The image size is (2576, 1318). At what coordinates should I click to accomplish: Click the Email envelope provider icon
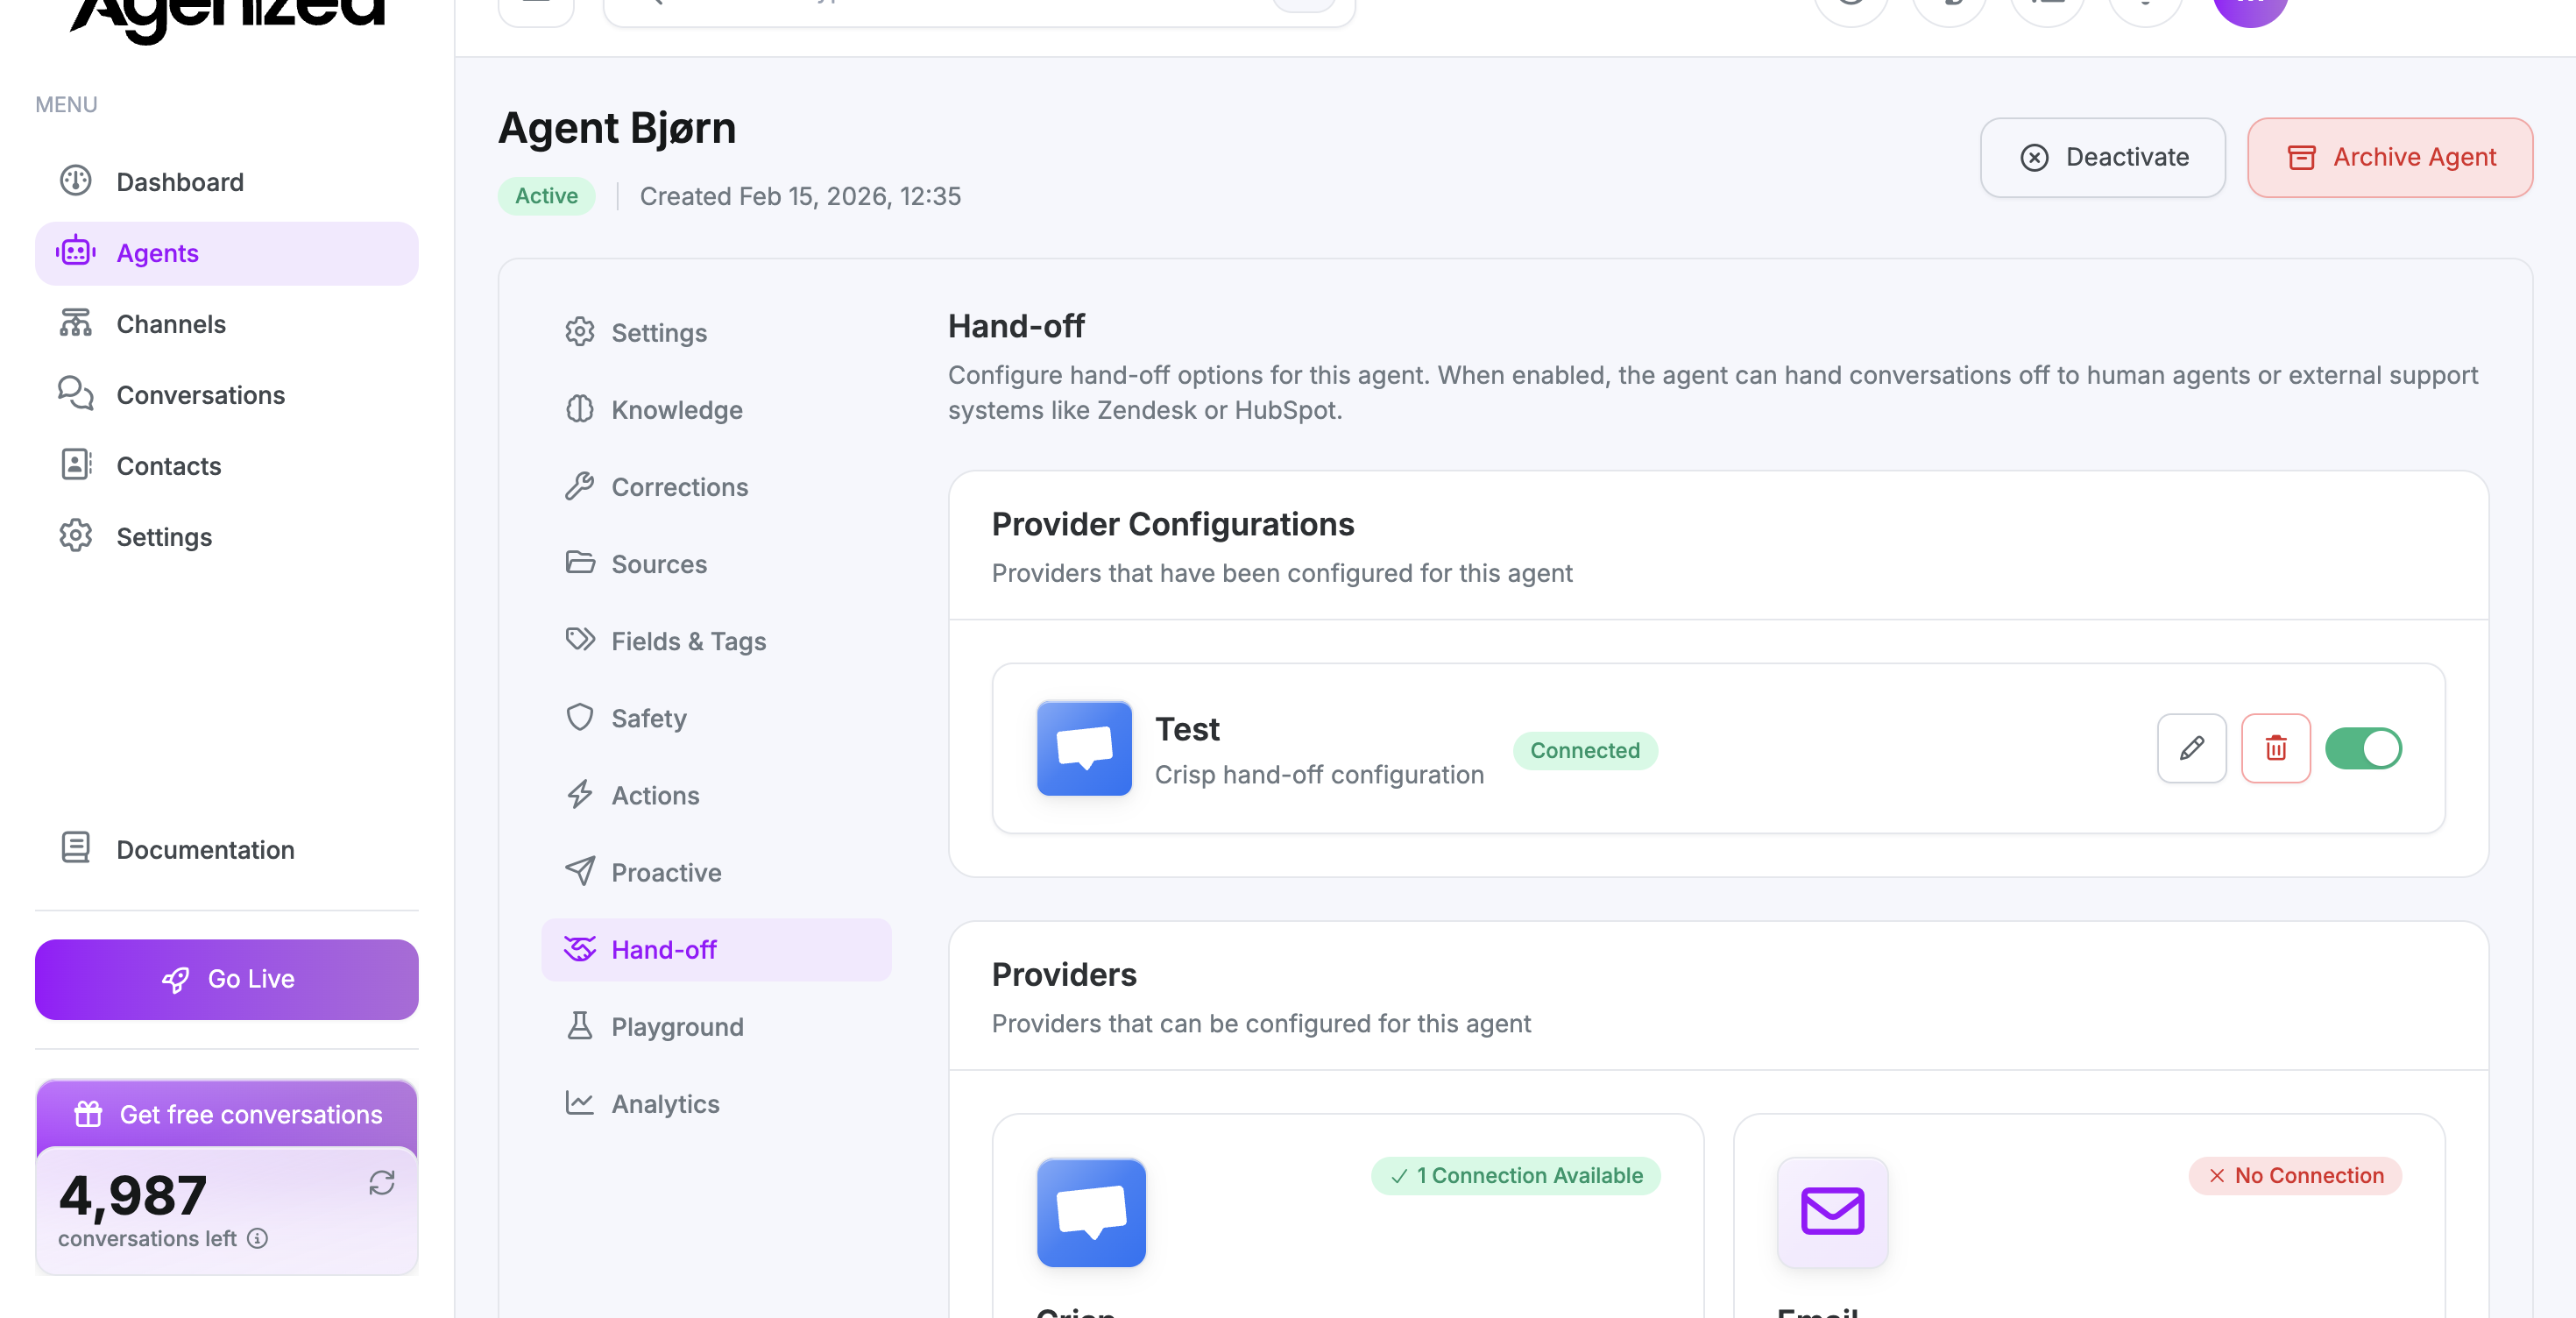tap(1832, 1212)
